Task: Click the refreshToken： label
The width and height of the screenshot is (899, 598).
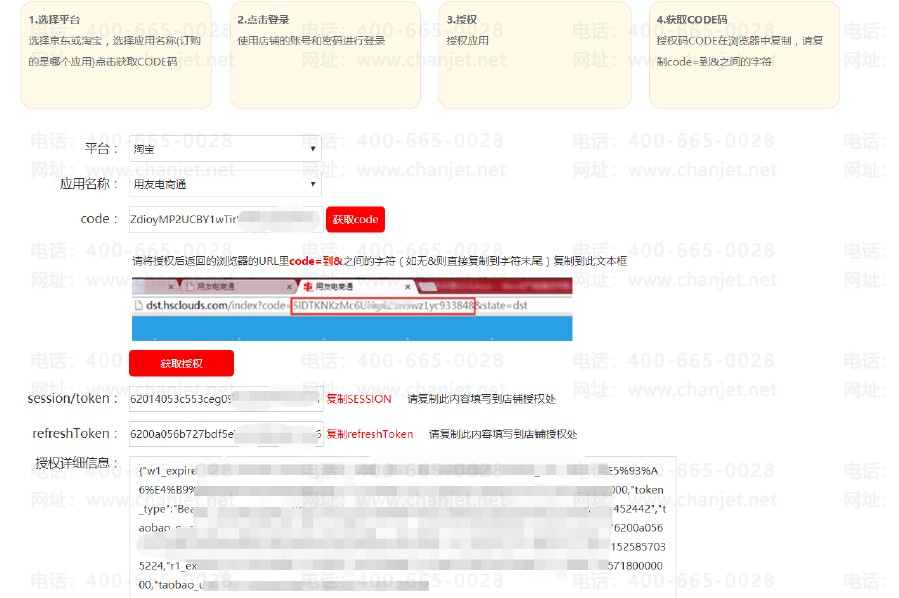Action: [x=75, y=433]
